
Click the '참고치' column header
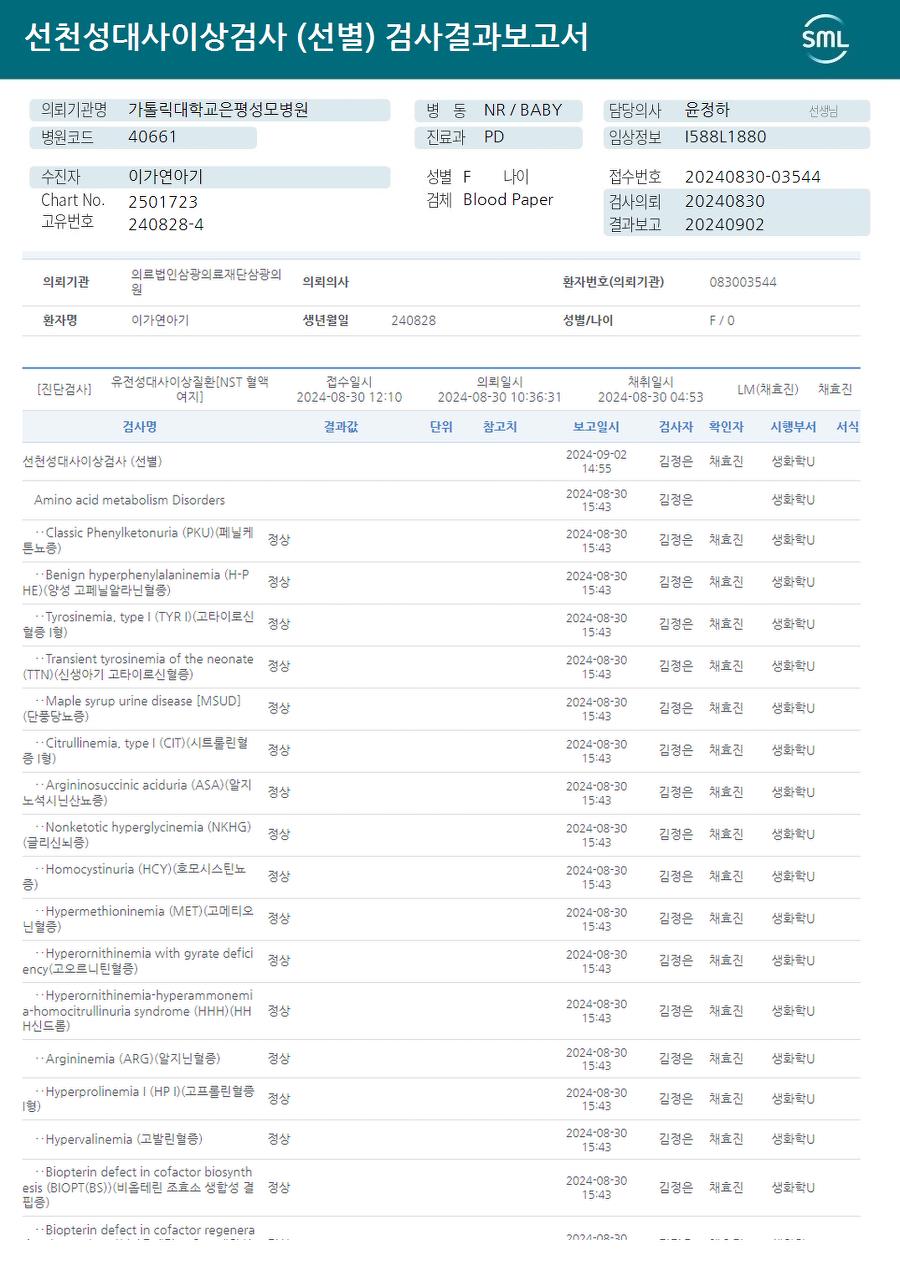(500, 427)
